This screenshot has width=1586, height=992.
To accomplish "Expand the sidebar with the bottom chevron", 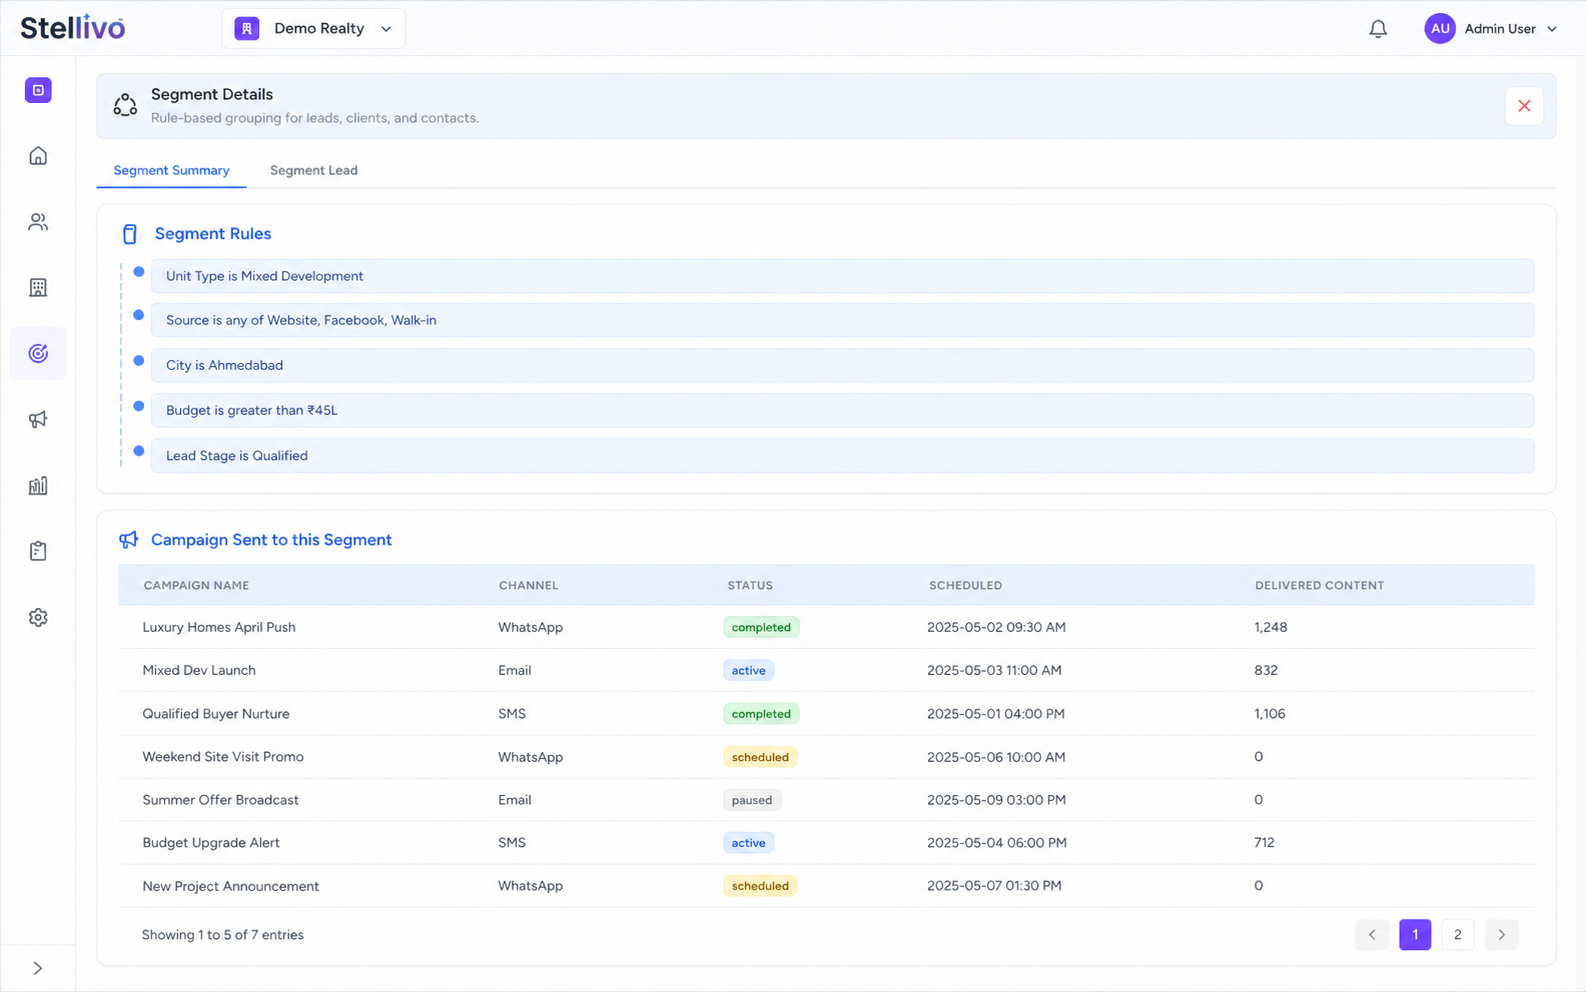I will [x=38, y=968].
